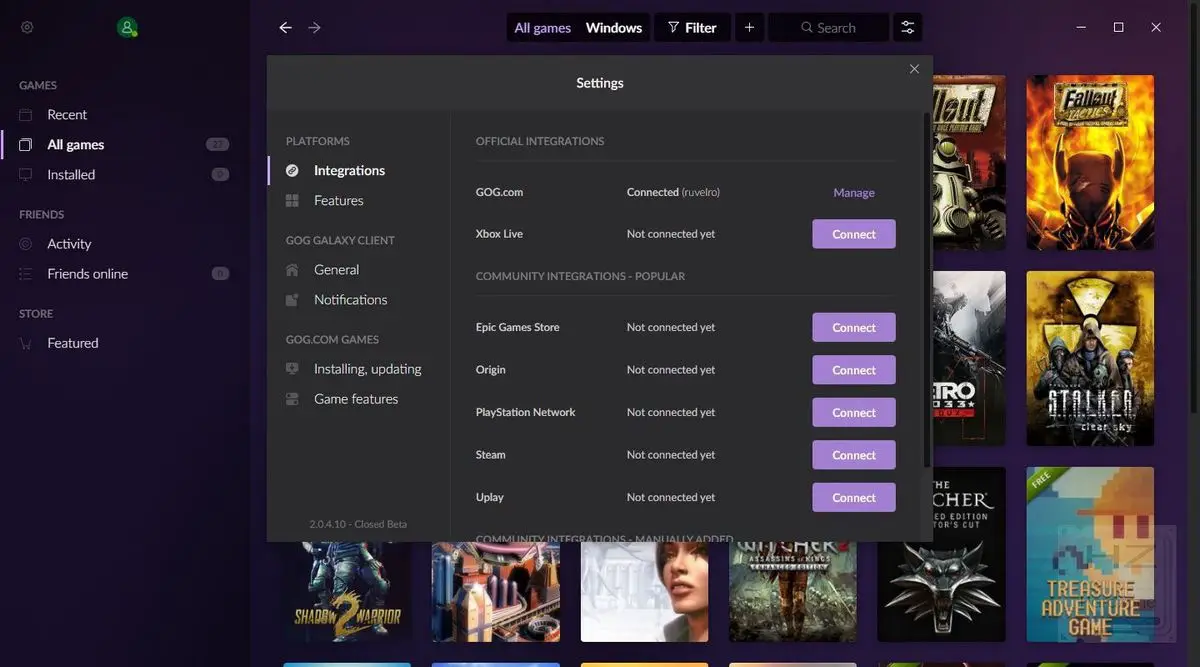Open The Witcher 2 Assassins of Kings cover
Viewport: 1200px width, 667px height.
tap(793, 592)
